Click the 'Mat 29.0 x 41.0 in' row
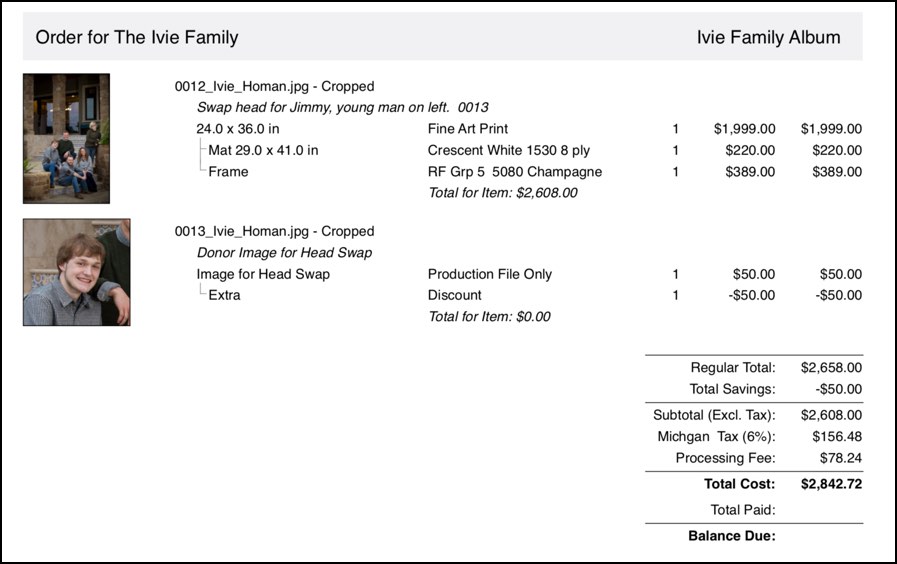Screen dimensions: 897x564 (263, 150)
